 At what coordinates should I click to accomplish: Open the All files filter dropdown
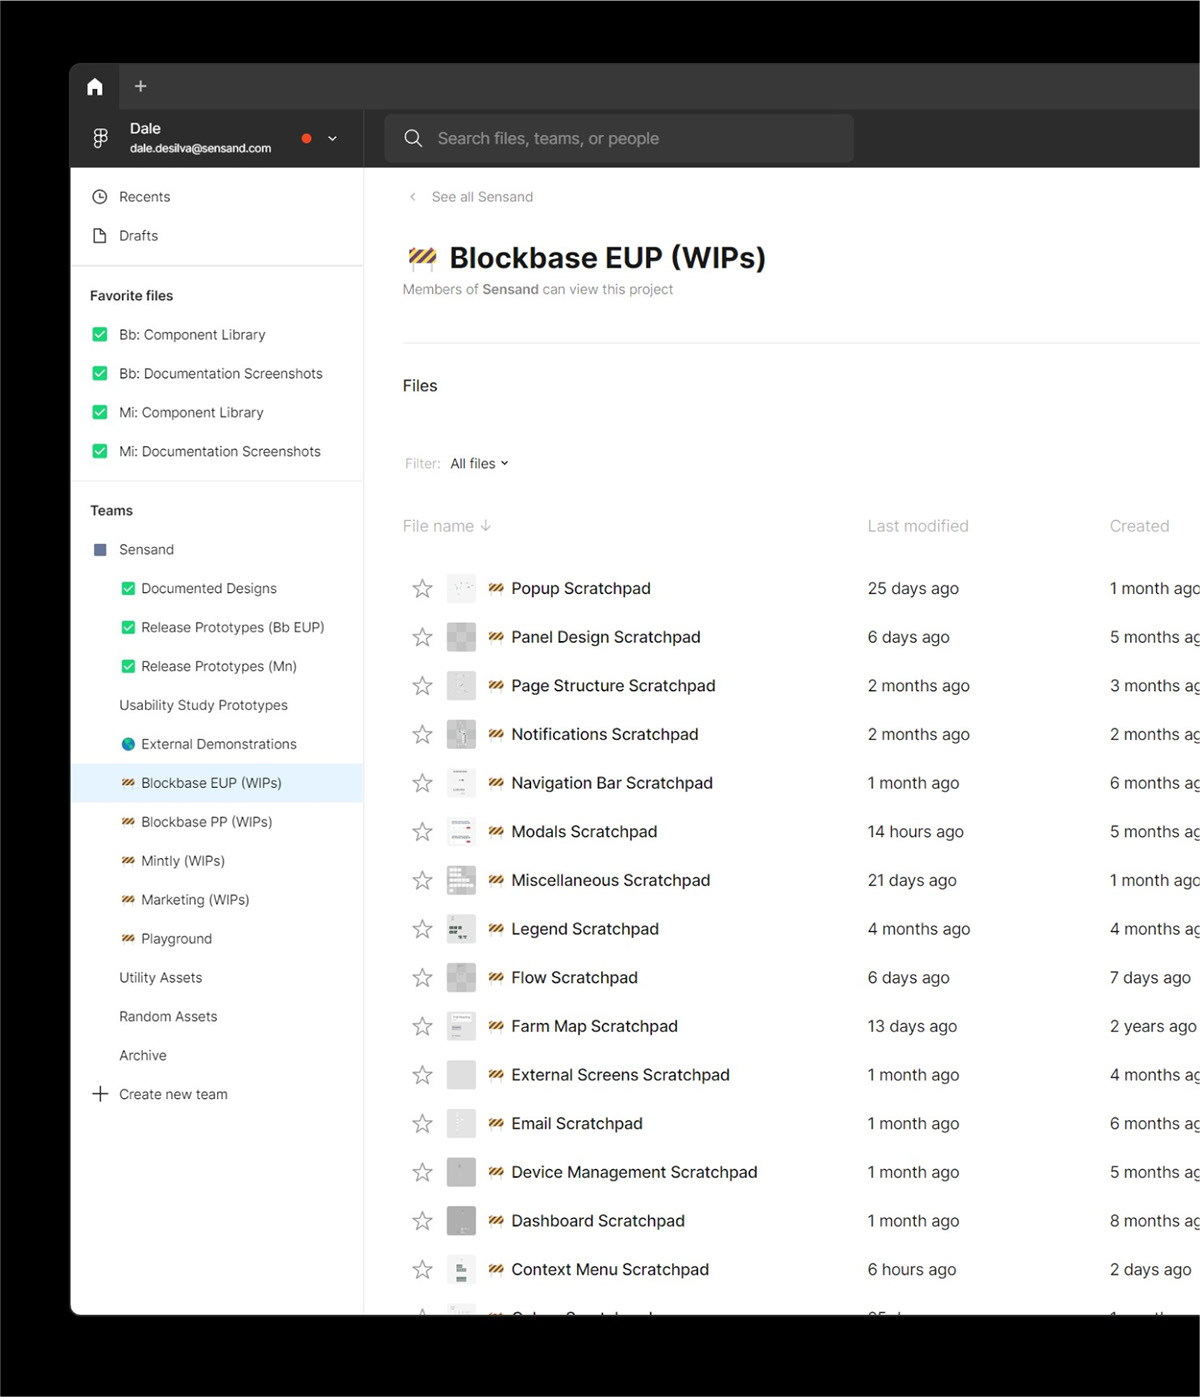[x=479, y=464]
